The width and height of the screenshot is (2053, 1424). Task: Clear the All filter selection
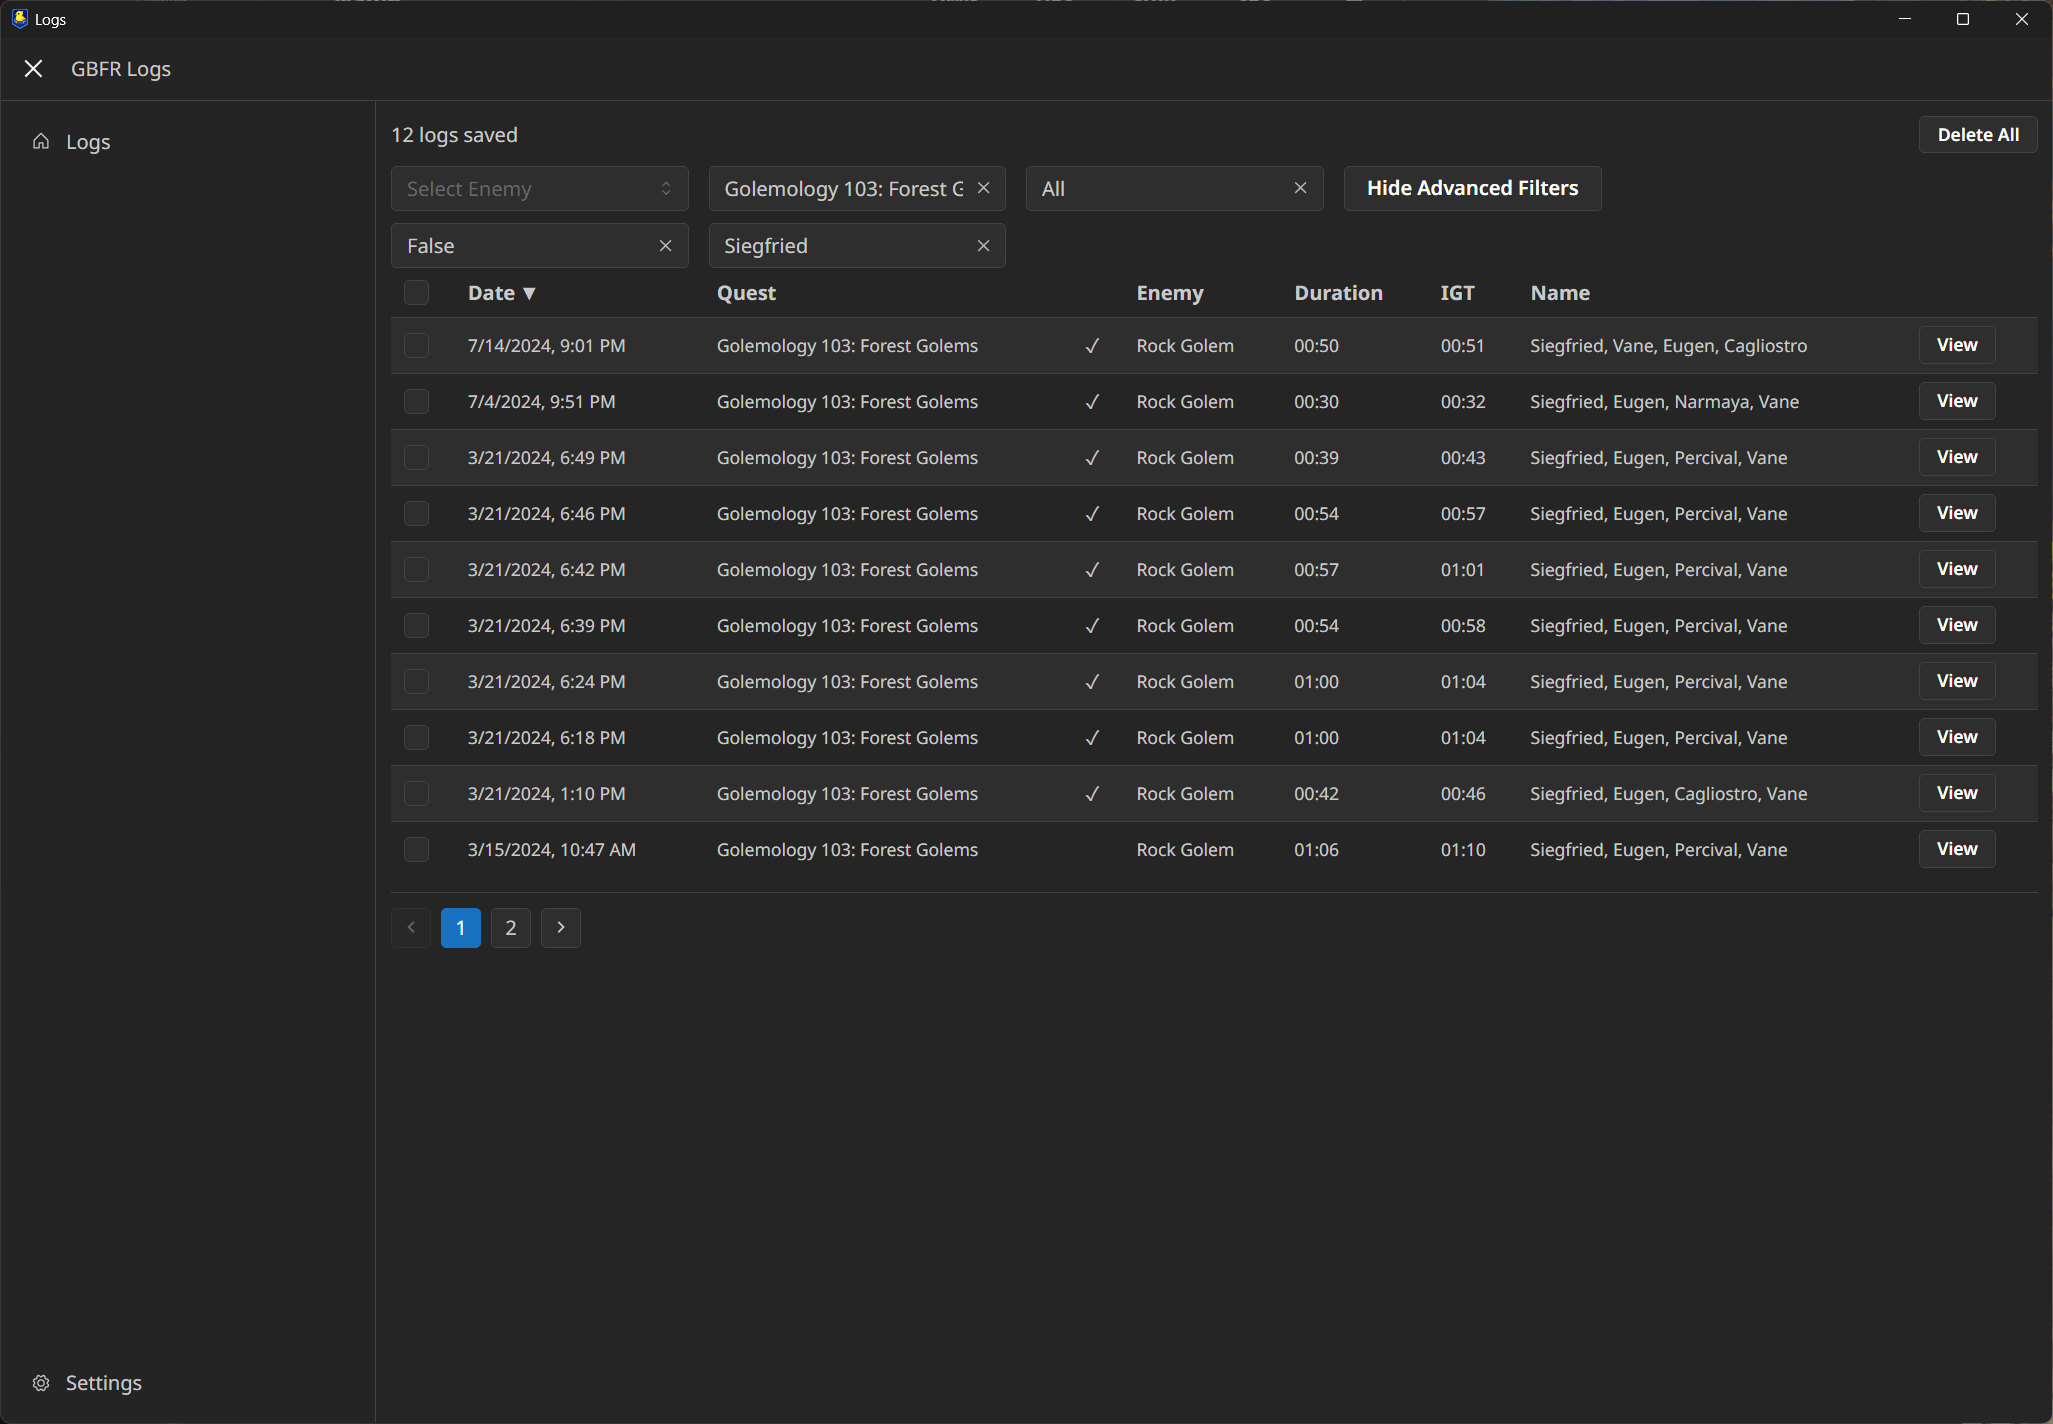[1301, 189]
